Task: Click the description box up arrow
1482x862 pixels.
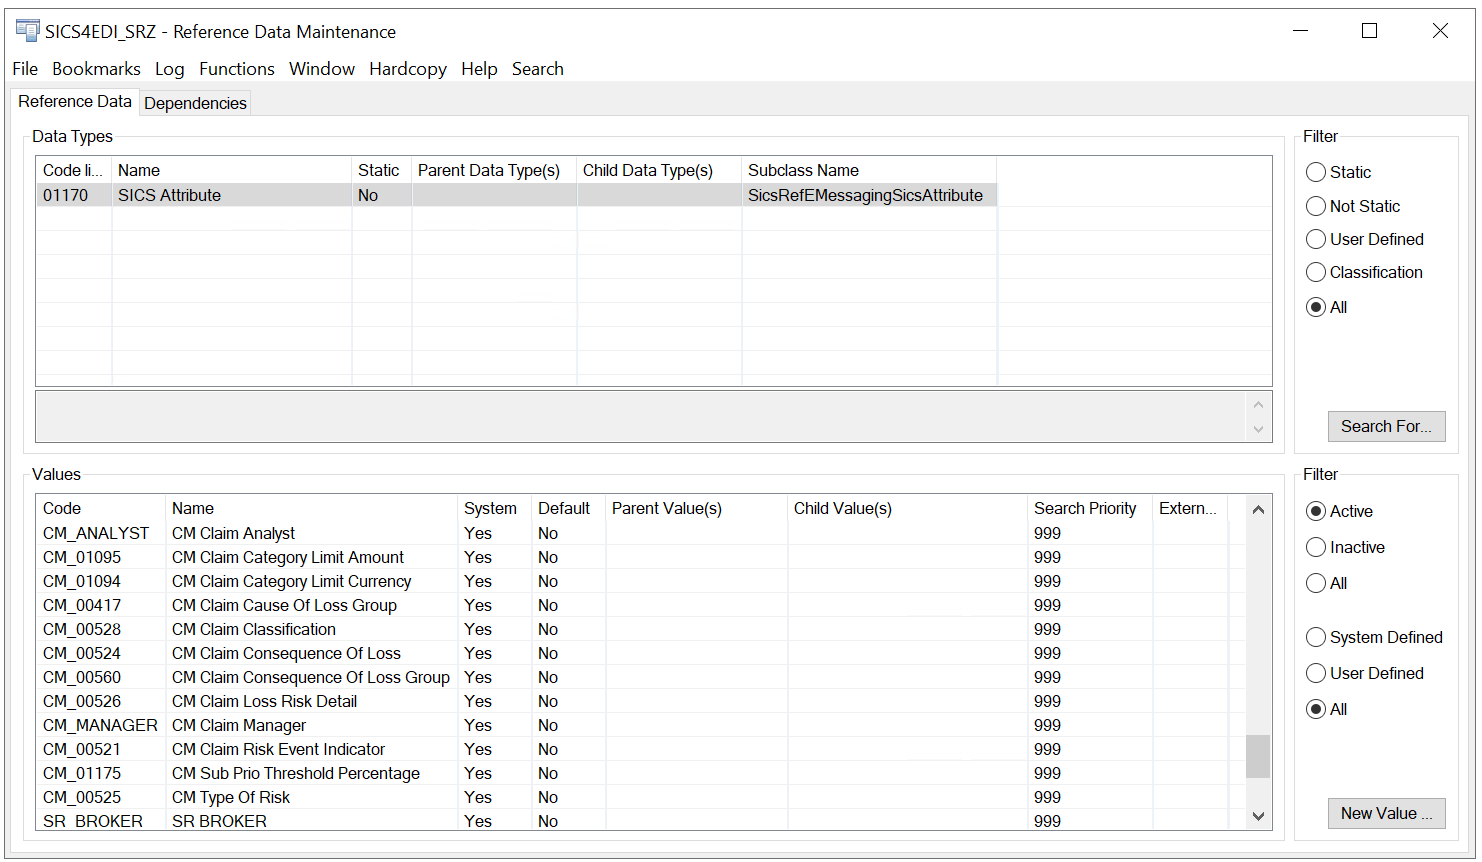Action: point(1258,405)
